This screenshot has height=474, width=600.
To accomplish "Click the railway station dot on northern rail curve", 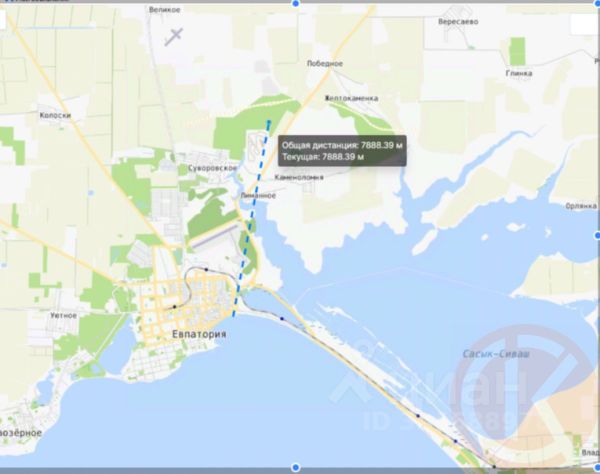I will (x=206, y=269).
